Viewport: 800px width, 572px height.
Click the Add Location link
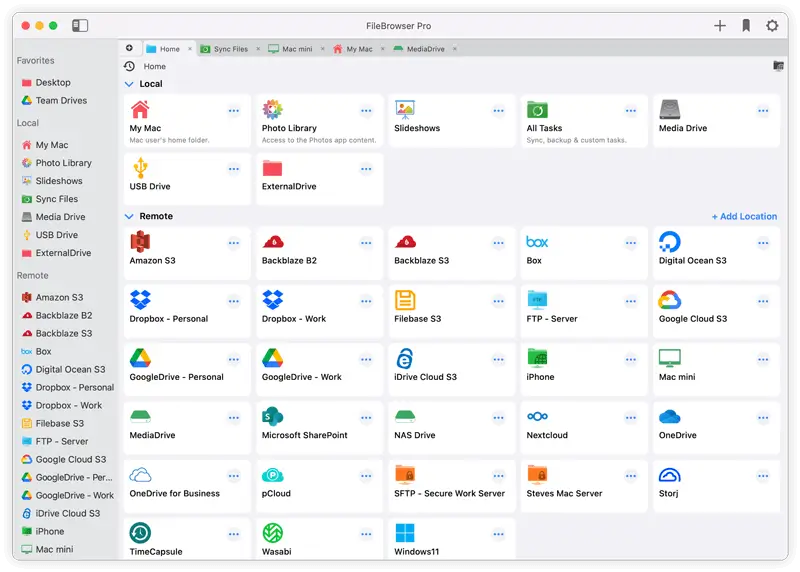pyautogui.click(x=744, y=216)
